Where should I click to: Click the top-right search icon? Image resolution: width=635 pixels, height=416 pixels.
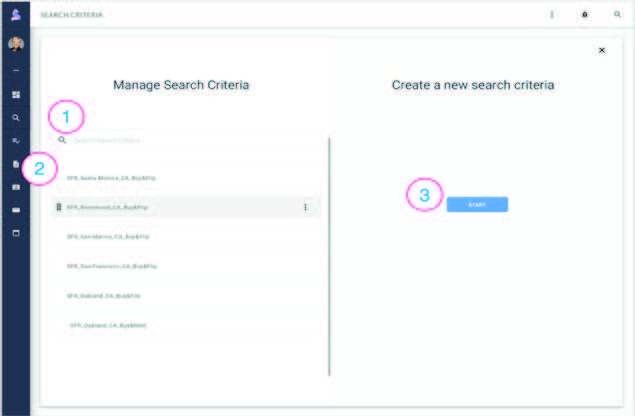coord(617,15)
